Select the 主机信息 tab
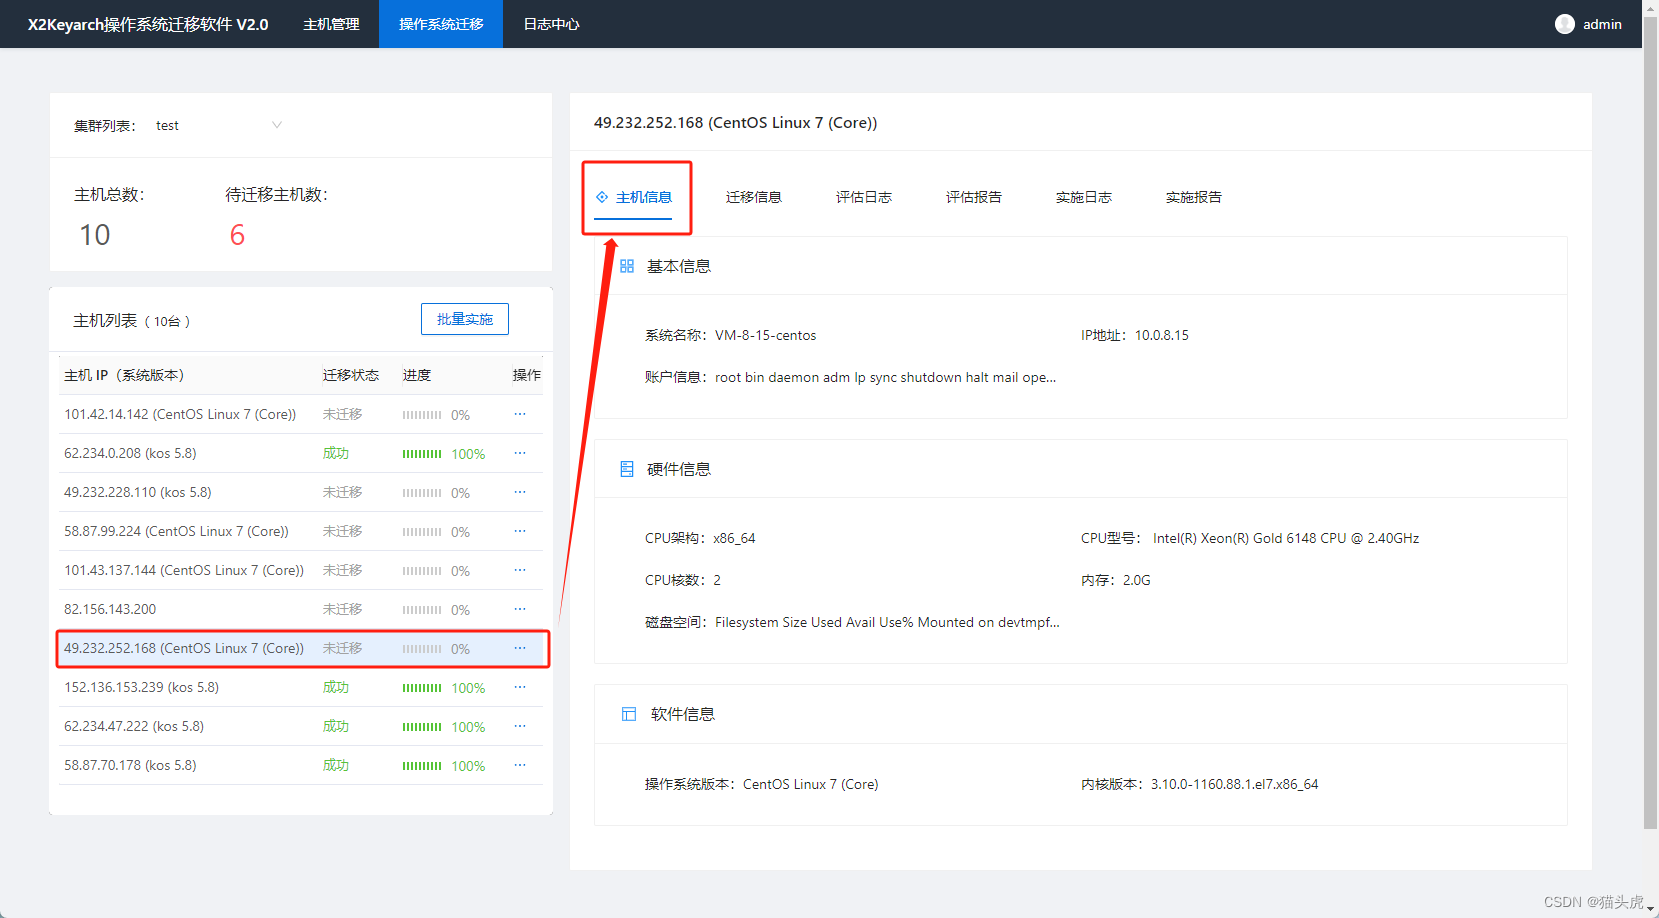This screenshot has height=918, width=1659. coord(634,197)
